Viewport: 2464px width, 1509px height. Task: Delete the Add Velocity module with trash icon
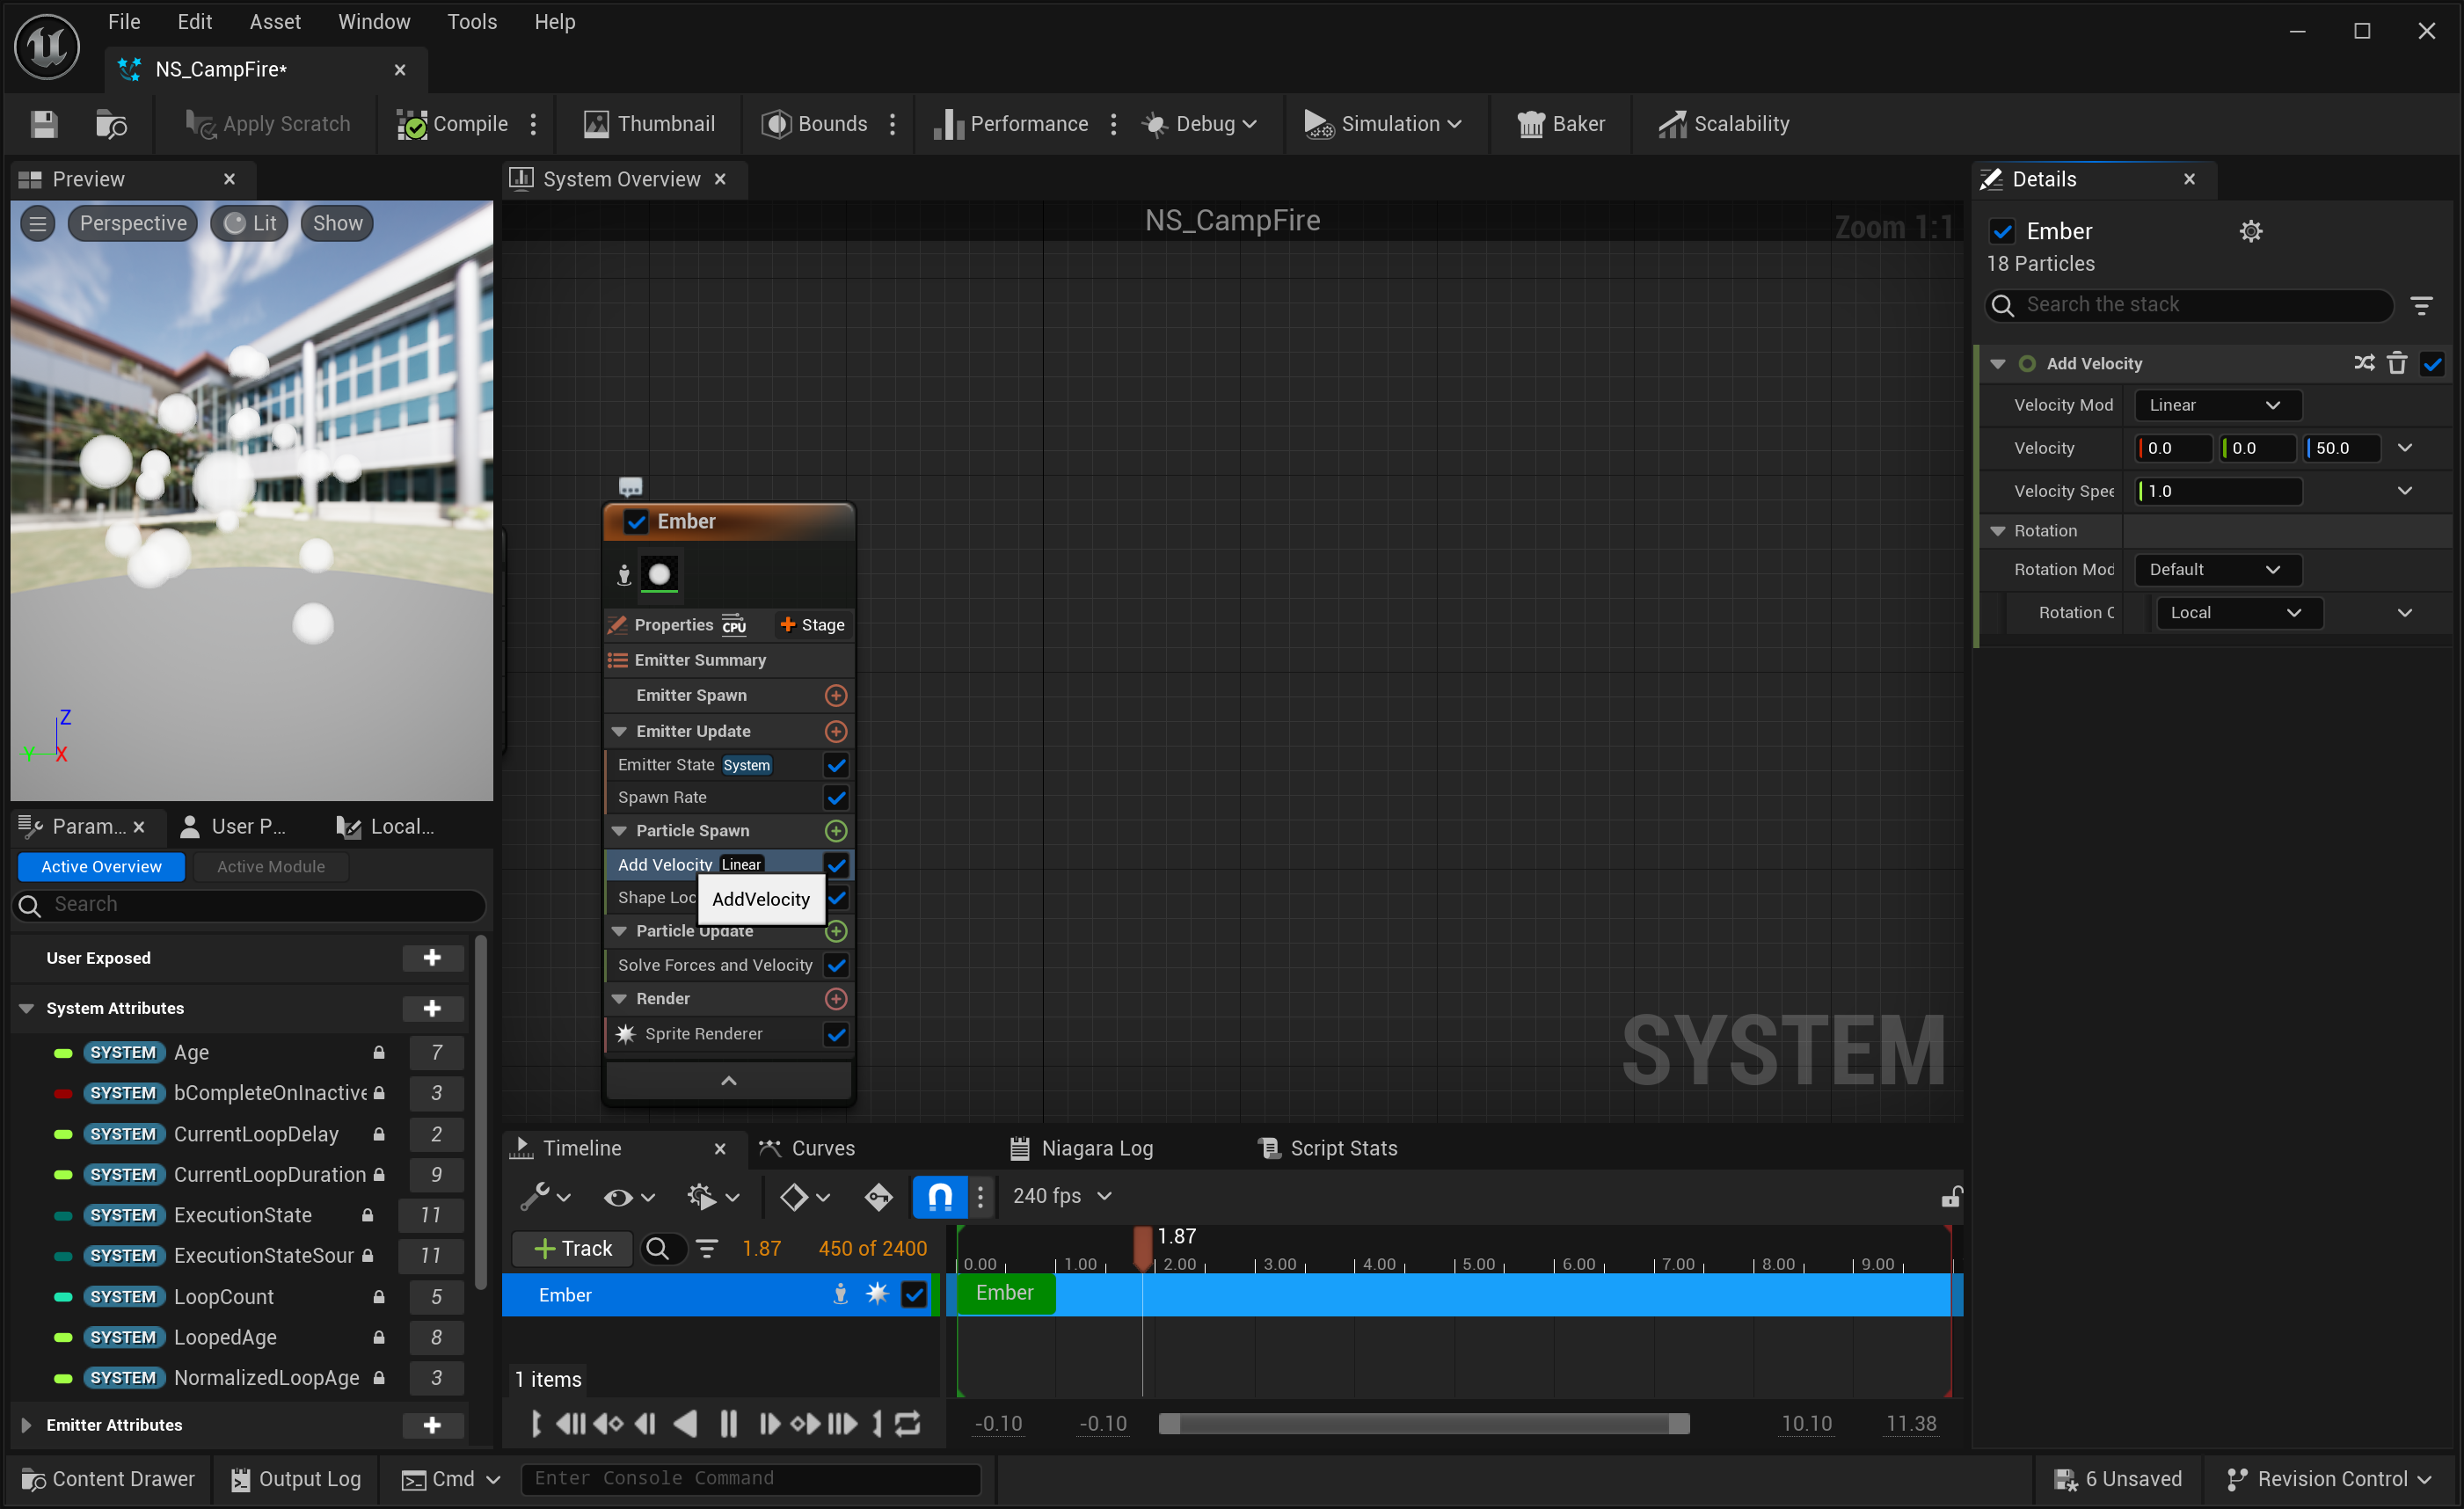[2397, 363]
